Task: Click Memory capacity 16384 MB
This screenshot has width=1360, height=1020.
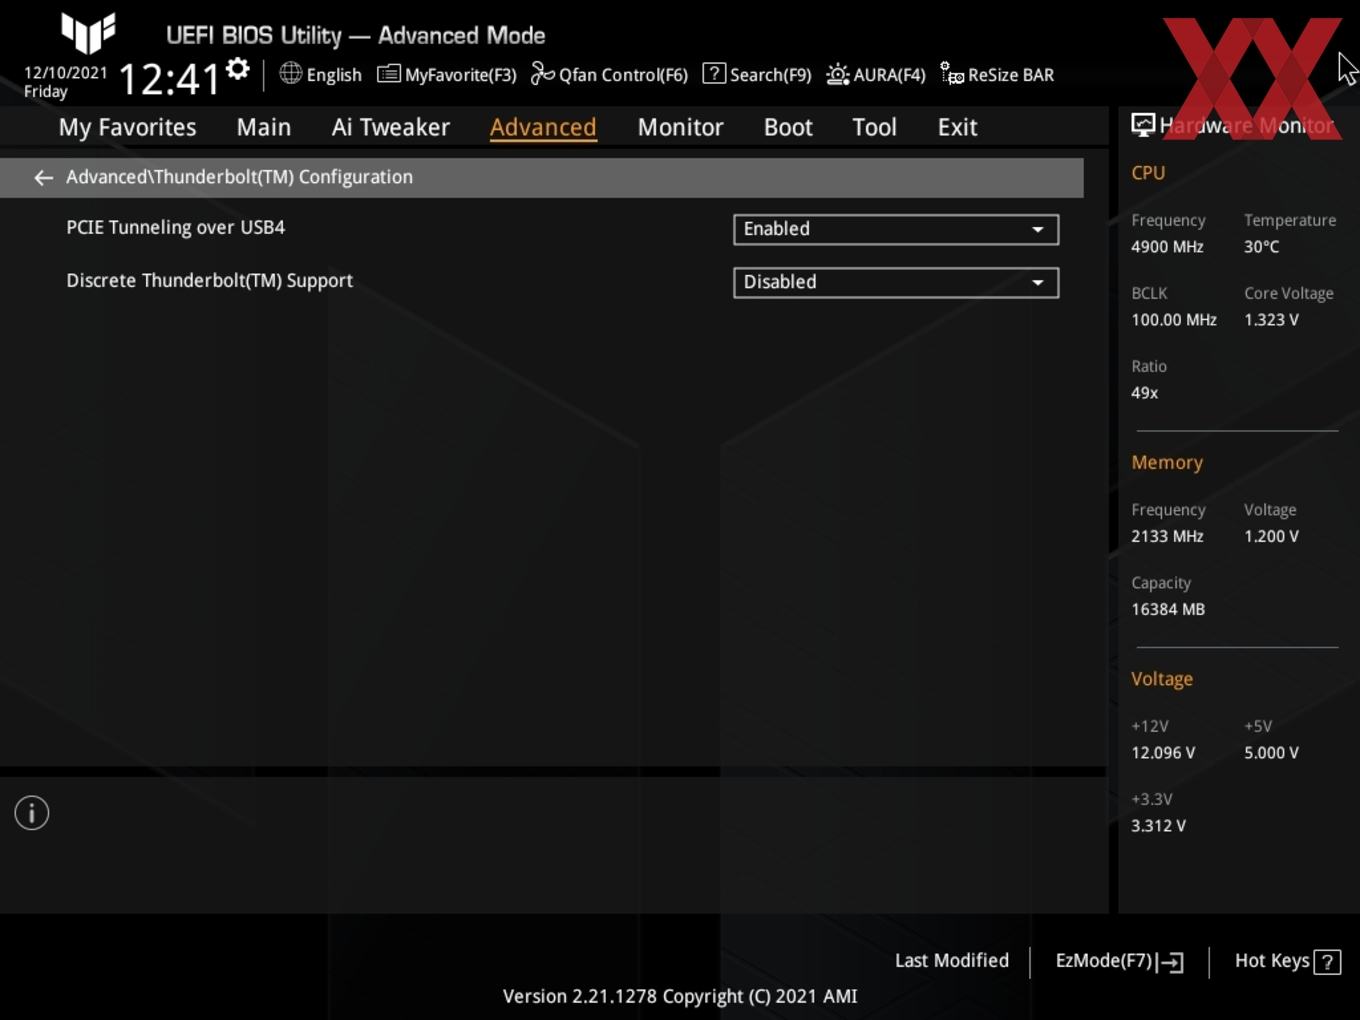Action: tap(1168, 609)
